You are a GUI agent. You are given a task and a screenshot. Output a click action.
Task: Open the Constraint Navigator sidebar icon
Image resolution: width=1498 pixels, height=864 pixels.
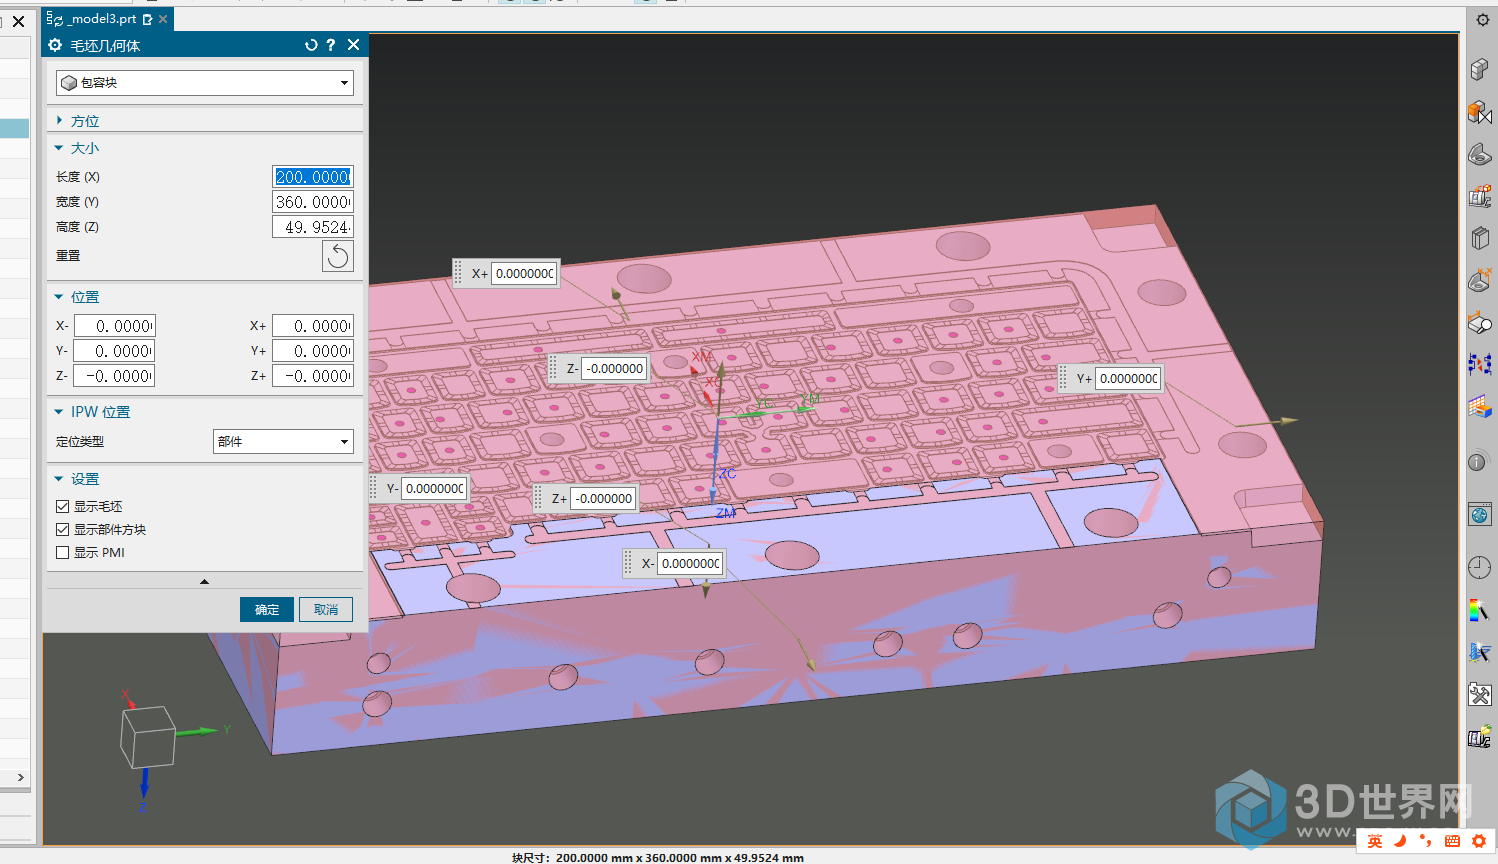tap(1480, 112)
